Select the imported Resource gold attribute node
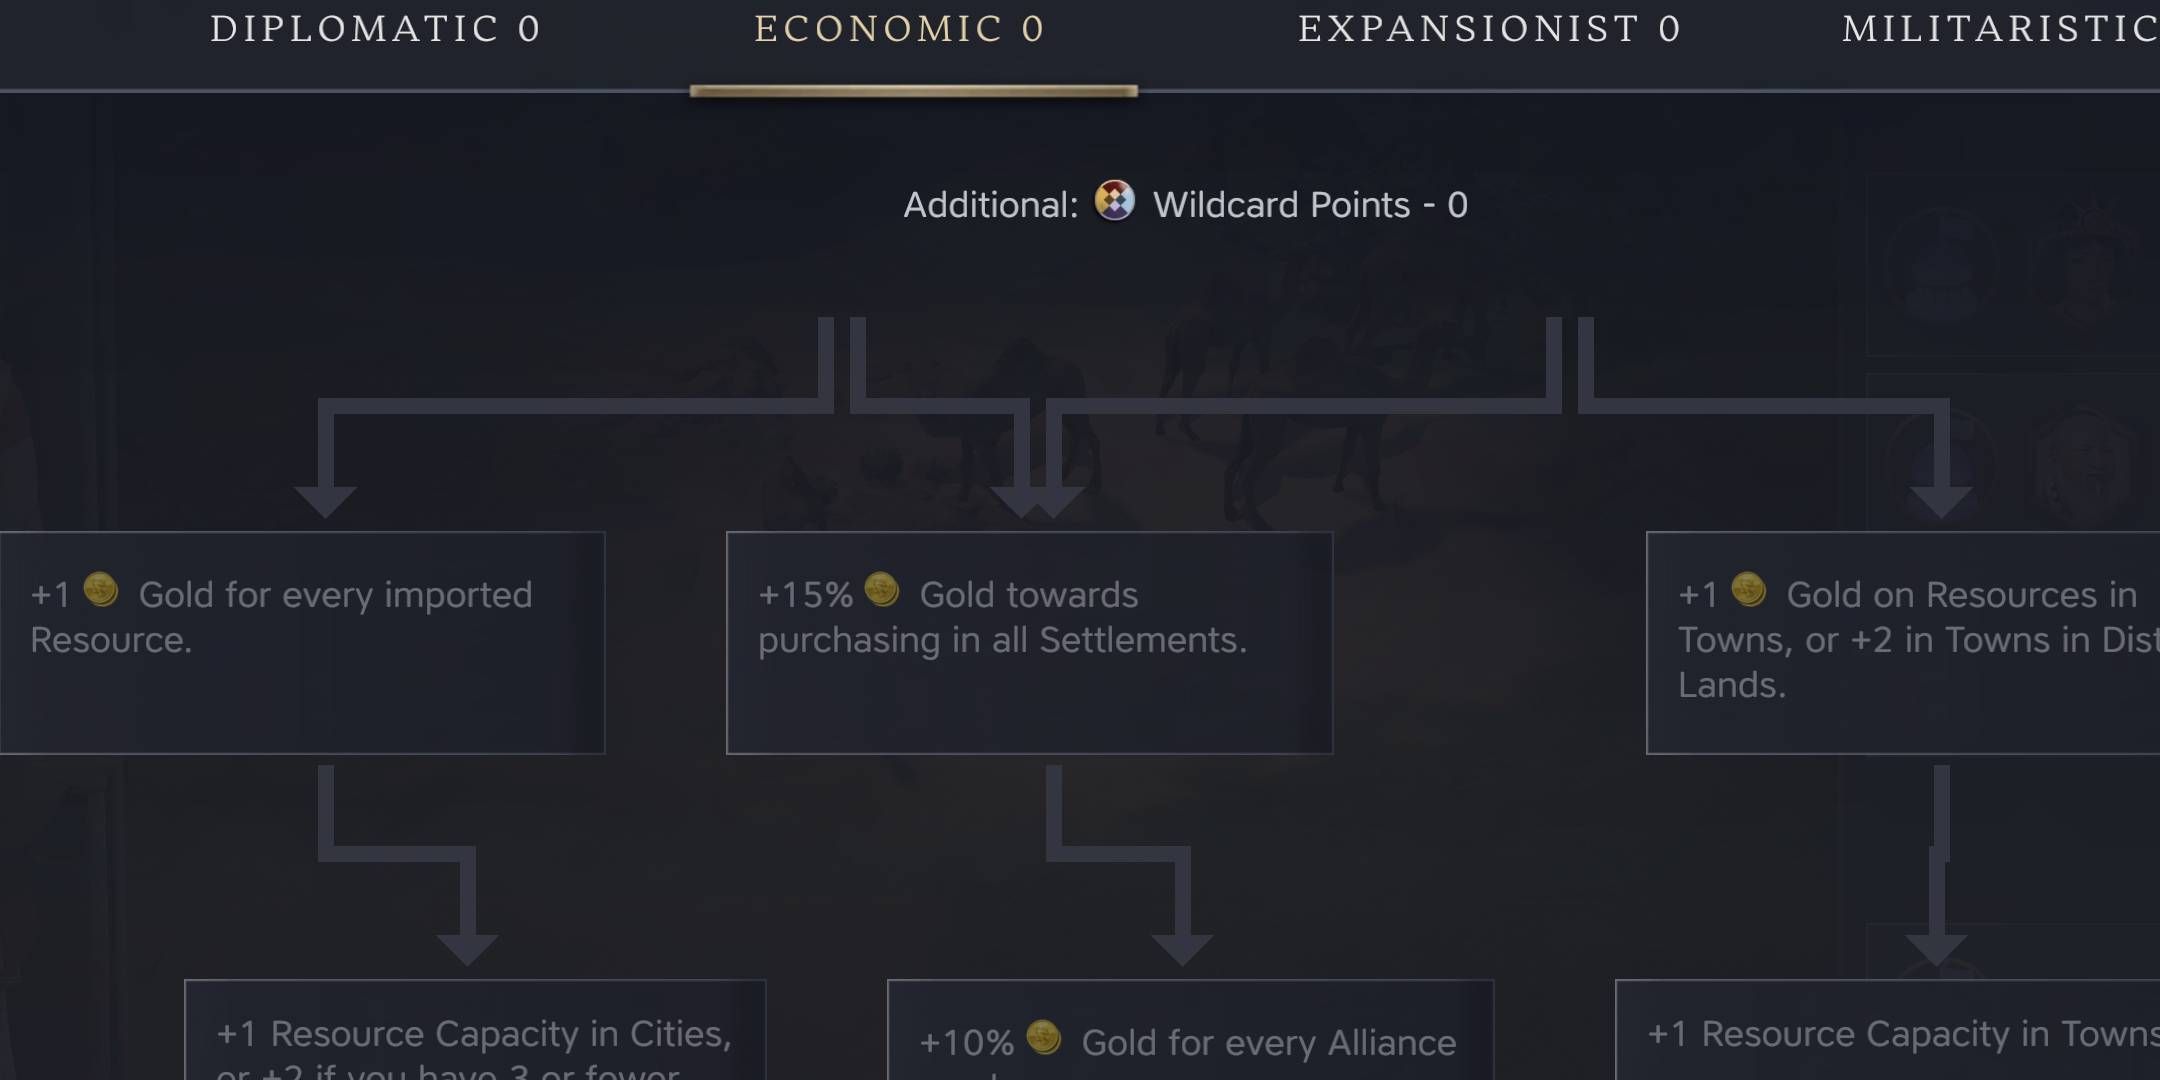 click(x=302, y=643)
